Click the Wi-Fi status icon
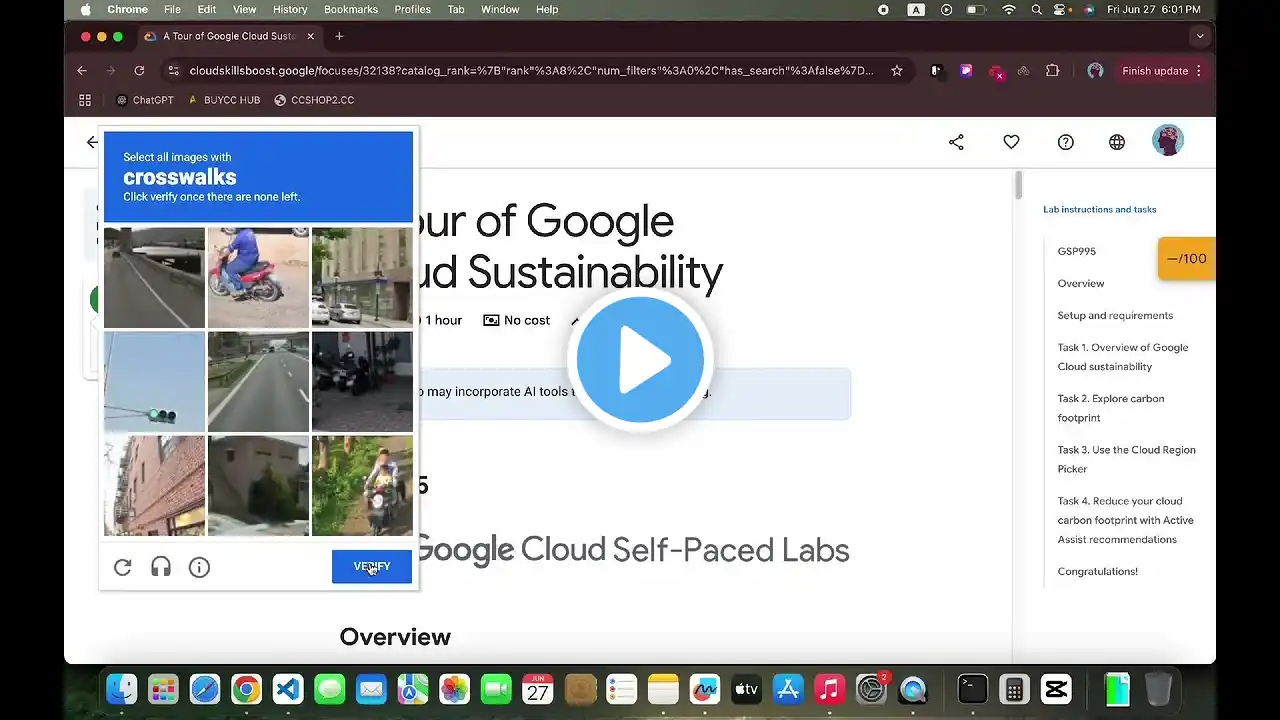Viewport: 1280px width, 720px height. (x=1009, y=10)
